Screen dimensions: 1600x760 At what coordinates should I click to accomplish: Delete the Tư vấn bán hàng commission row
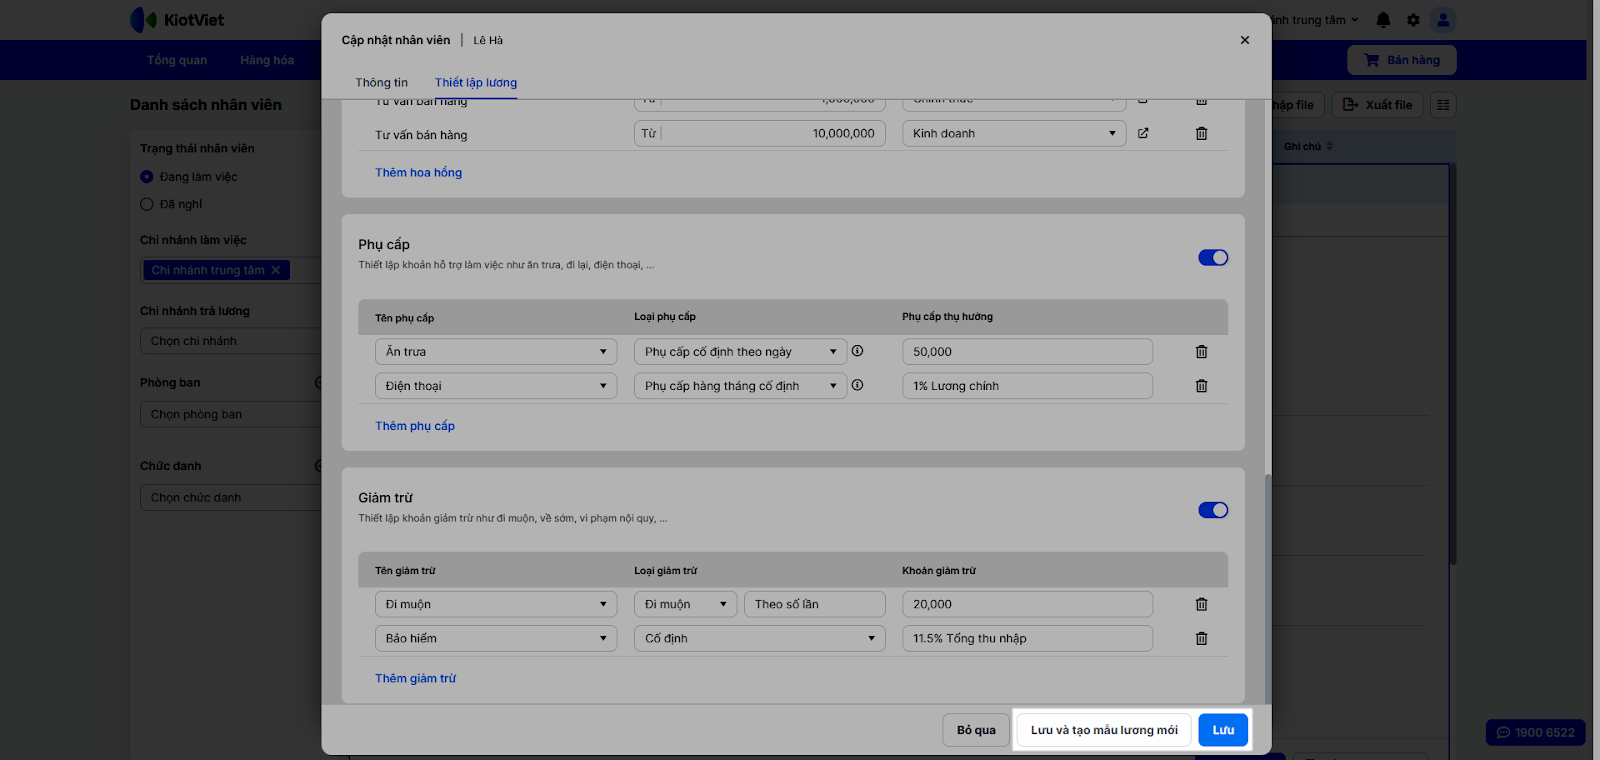(1201, 134)
